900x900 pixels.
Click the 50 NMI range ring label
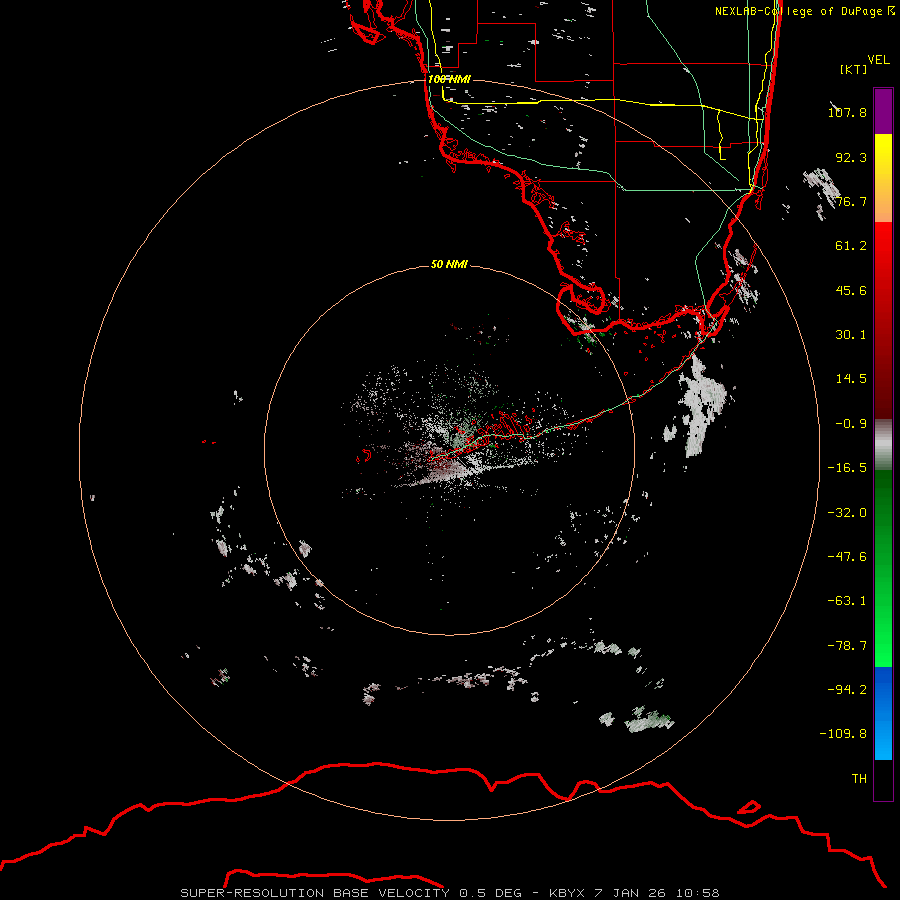click(449, 264)
